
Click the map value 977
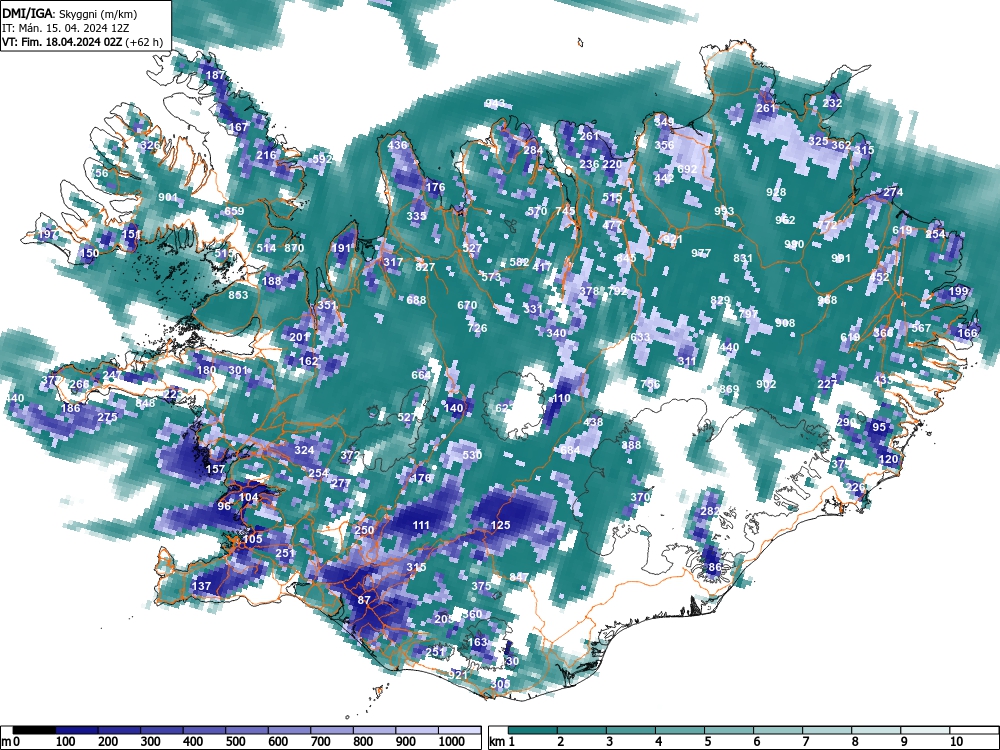[x=701, y=253]
